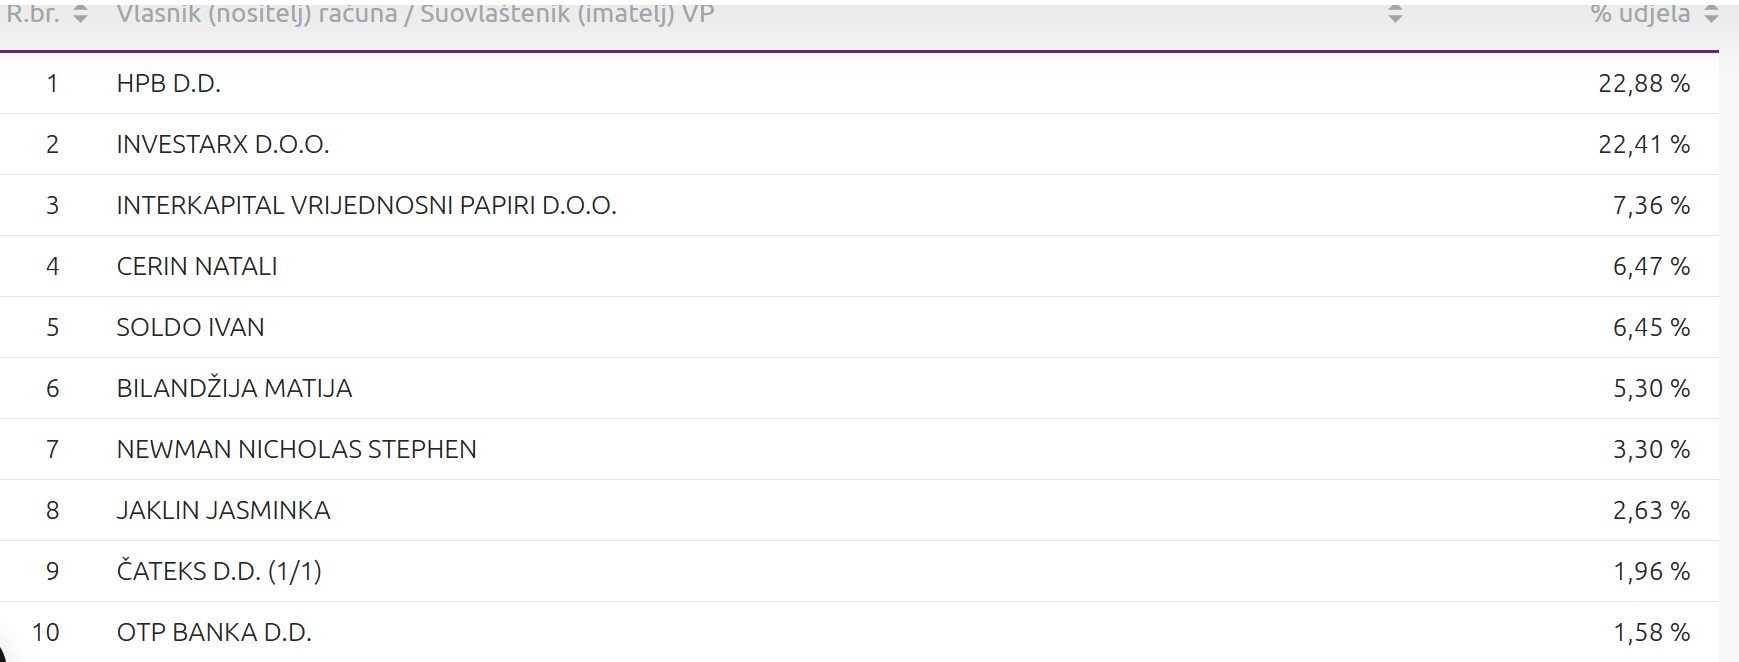The width and height of the screenshot is (1739, 662).
Task: Select INTERKAPITAL VRIJEDNOSNI PAPIRI D.O.O.
Action: (366, 206)
